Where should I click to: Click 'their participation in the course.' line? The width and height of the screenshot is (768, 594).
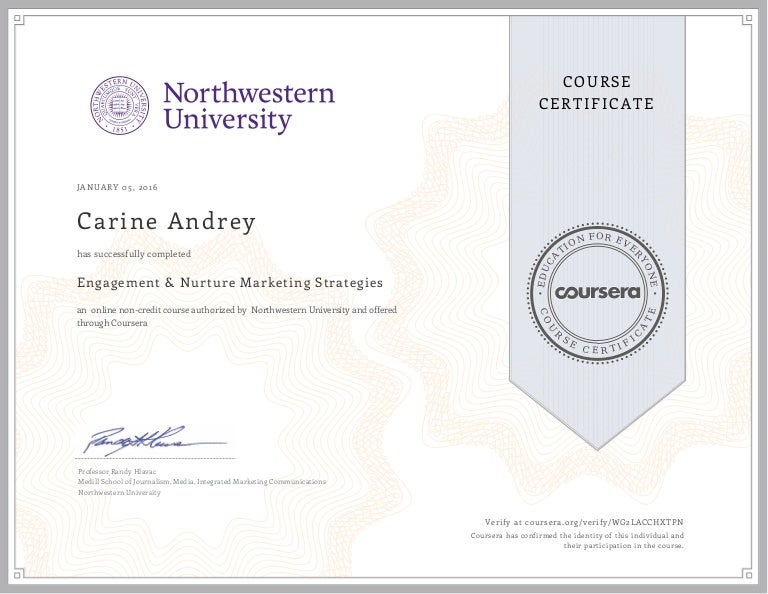tap(623, 546)
